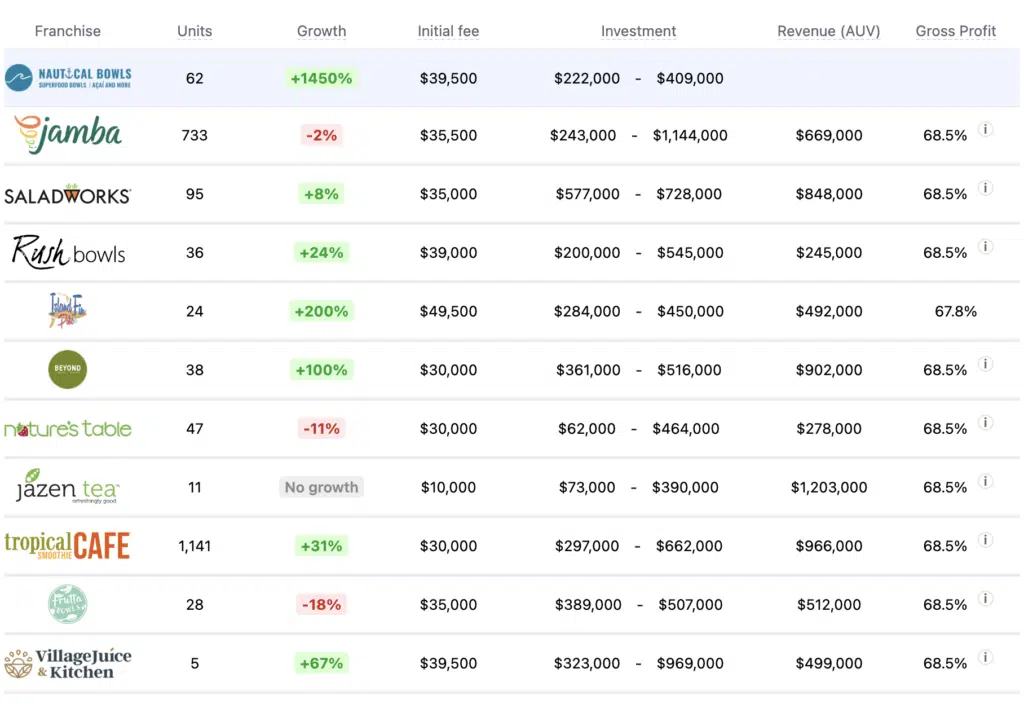Select the Island Fin Poke logo
1024x704 pixels.
67,311
